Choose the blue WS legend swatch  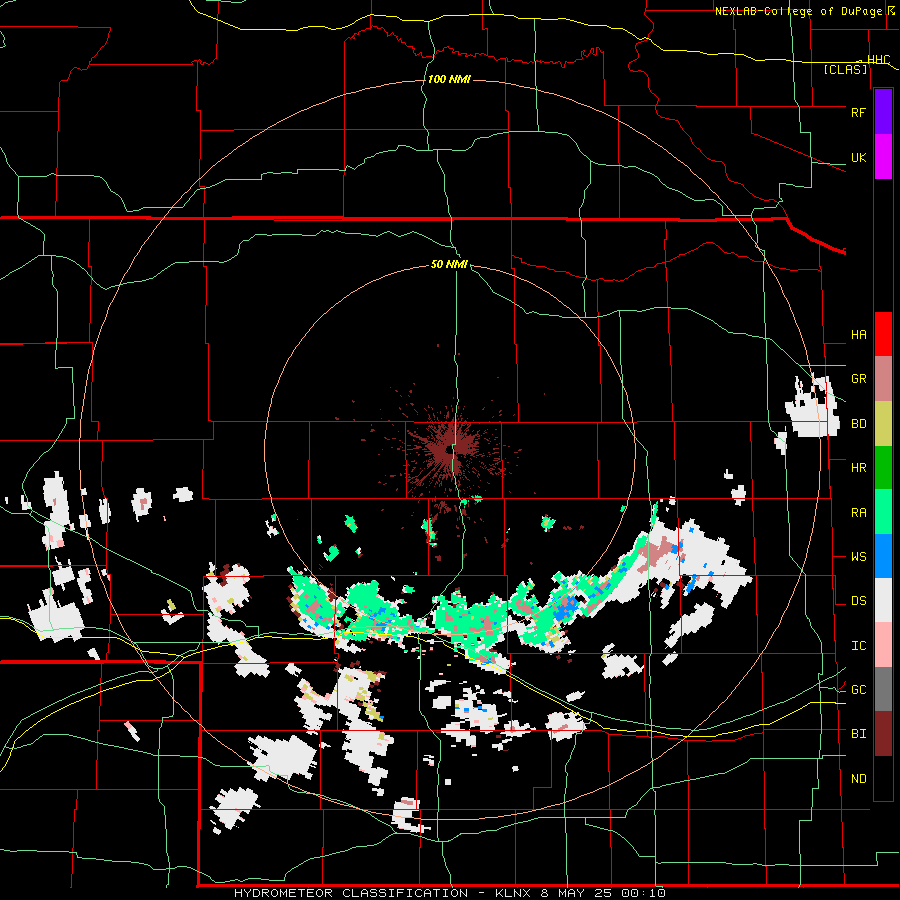pyautogui.click(x=883, y=556)
